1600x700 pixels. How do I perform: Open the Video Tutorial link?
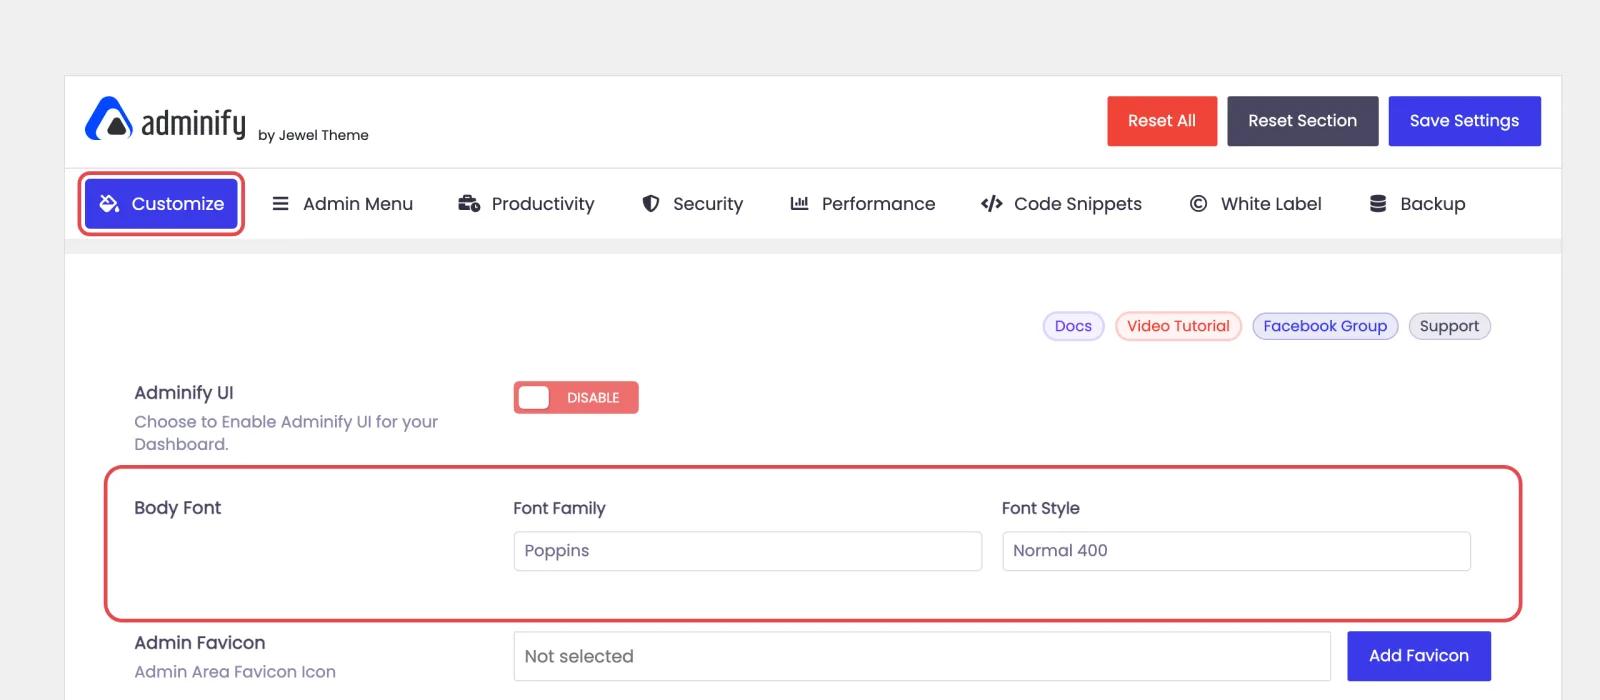point(1178,326)
